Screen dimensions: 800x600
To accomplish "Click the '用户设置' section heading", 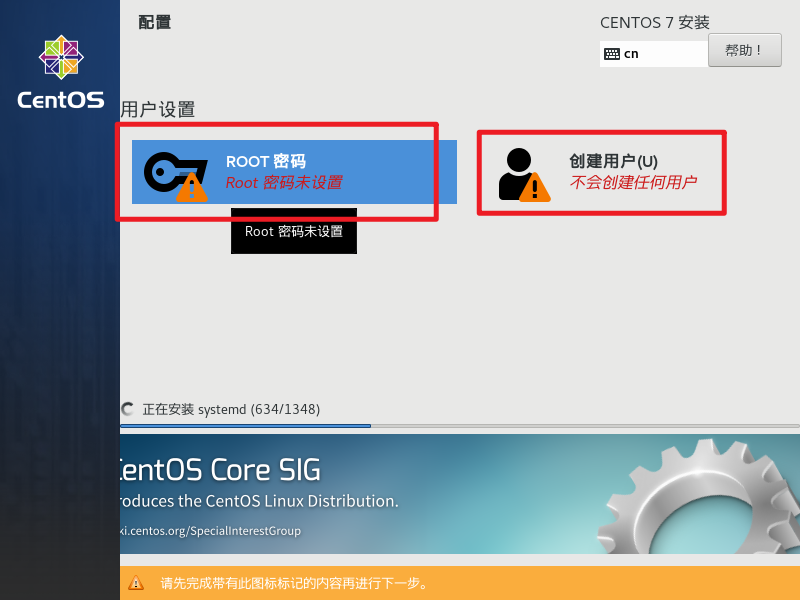I will (x=158, y=109).
